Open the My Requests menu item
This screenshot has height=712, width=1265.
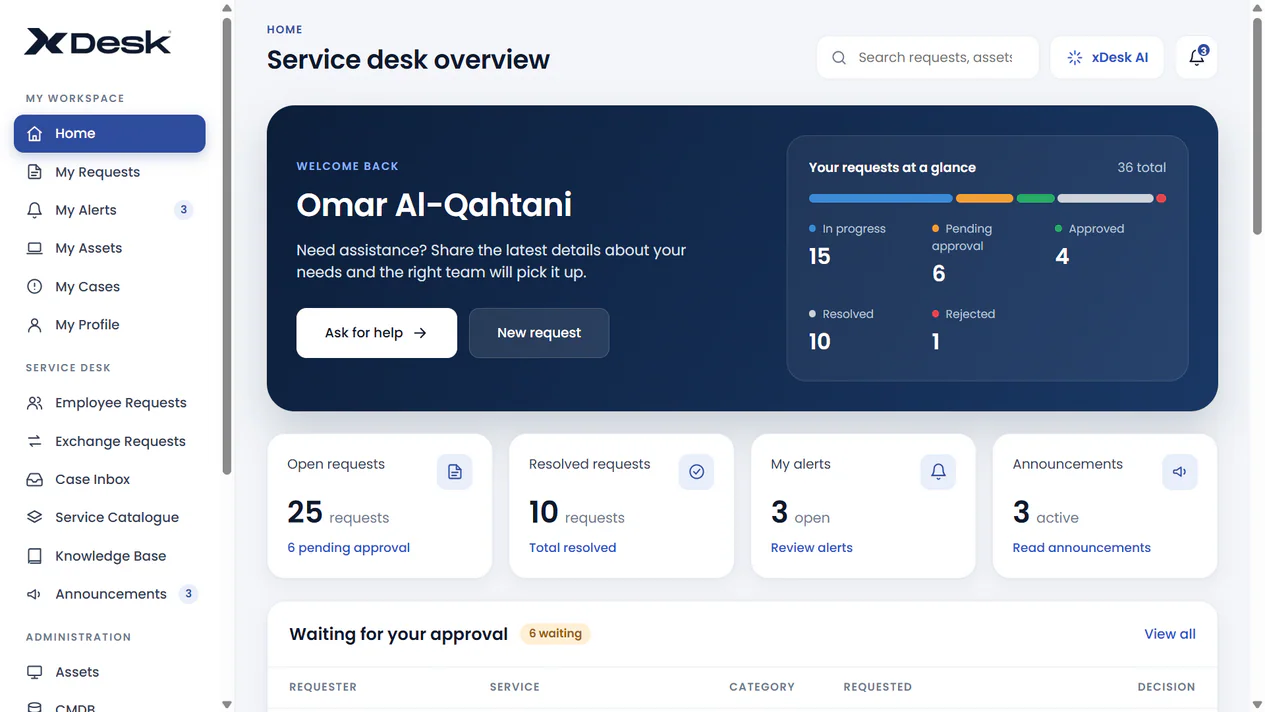[110, 172]
